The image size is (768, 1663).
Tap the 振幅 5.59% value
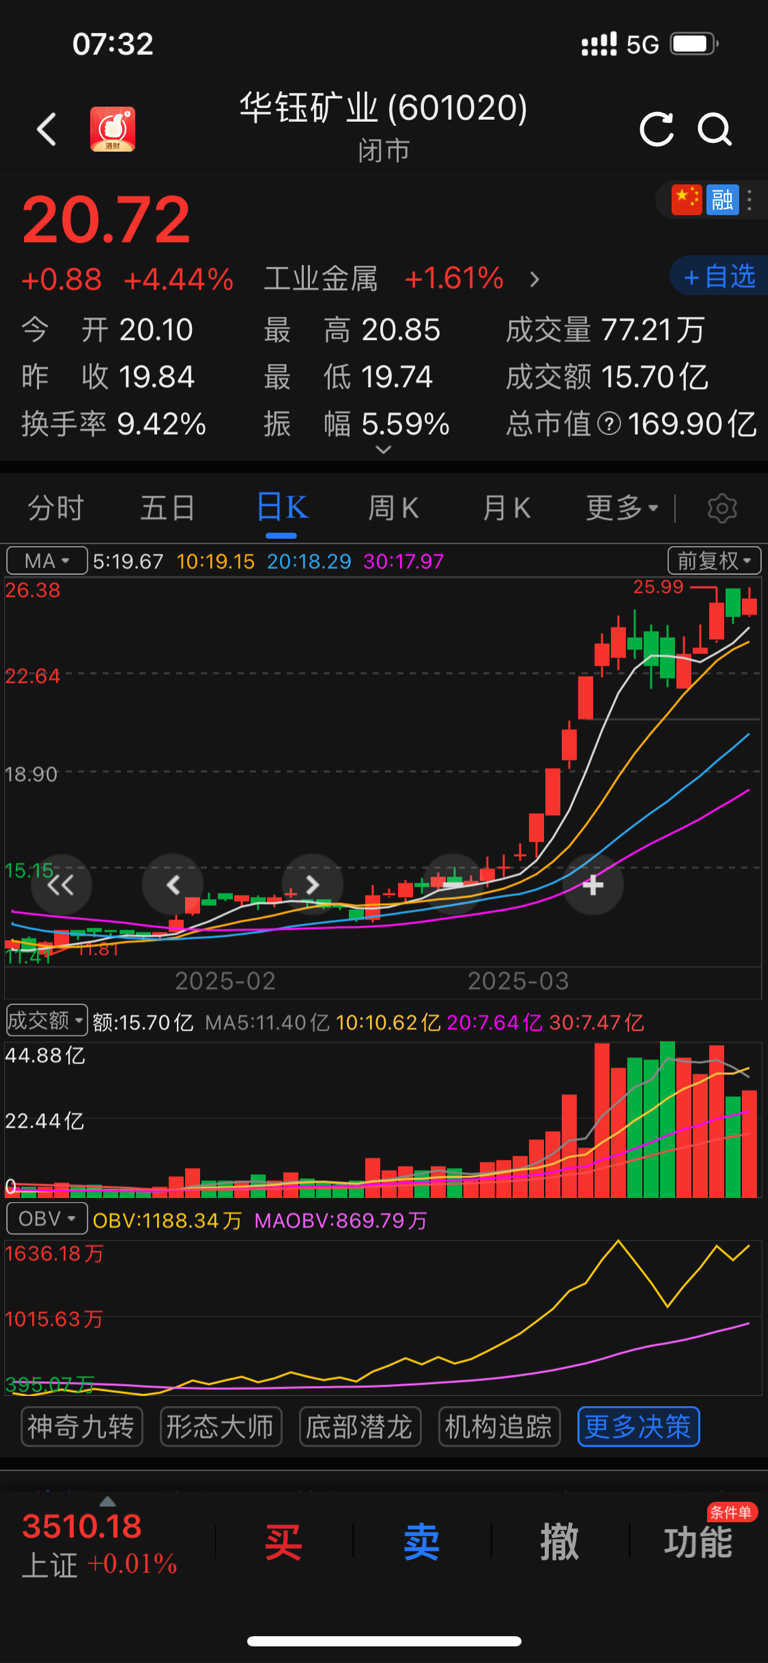pos(405,424)
